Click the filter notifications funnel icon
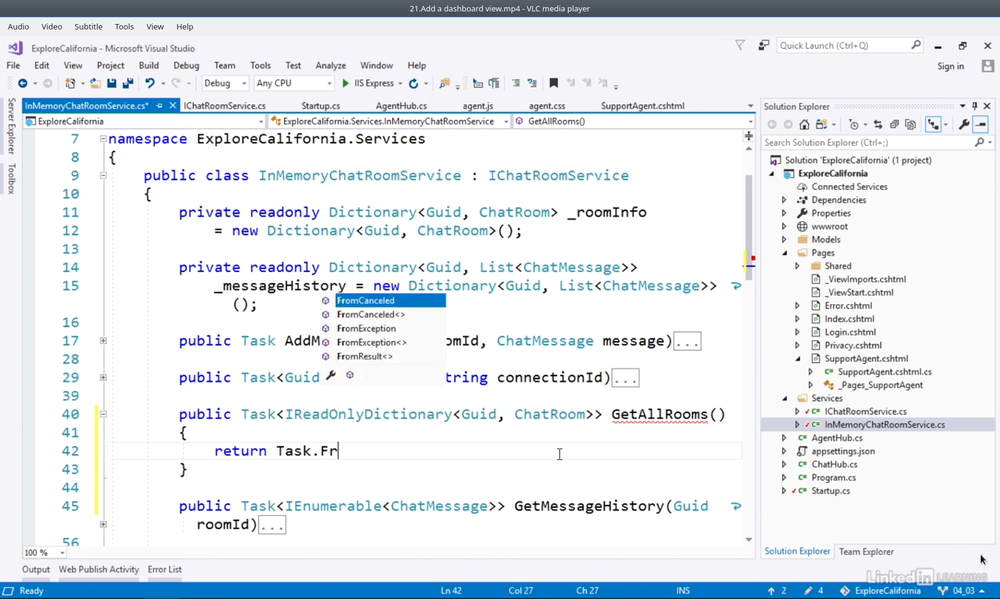1000x599 pixels. (740, 45)
